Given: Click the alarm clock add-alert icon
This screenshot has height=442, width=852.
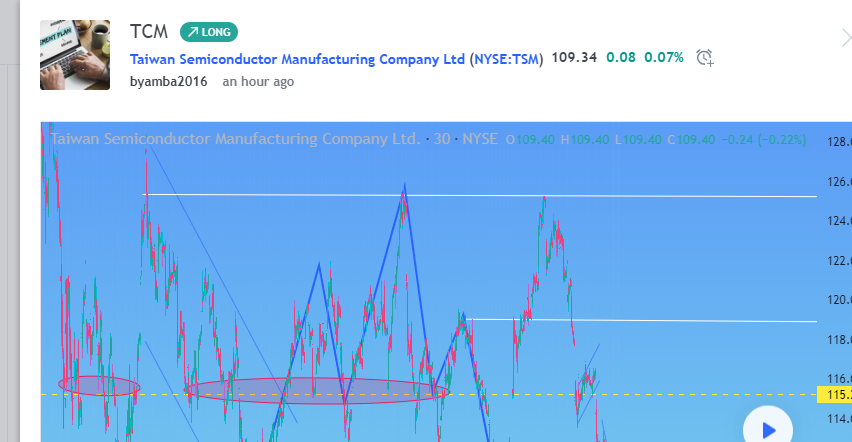Looking at the screenshot, I should point(705,58).
